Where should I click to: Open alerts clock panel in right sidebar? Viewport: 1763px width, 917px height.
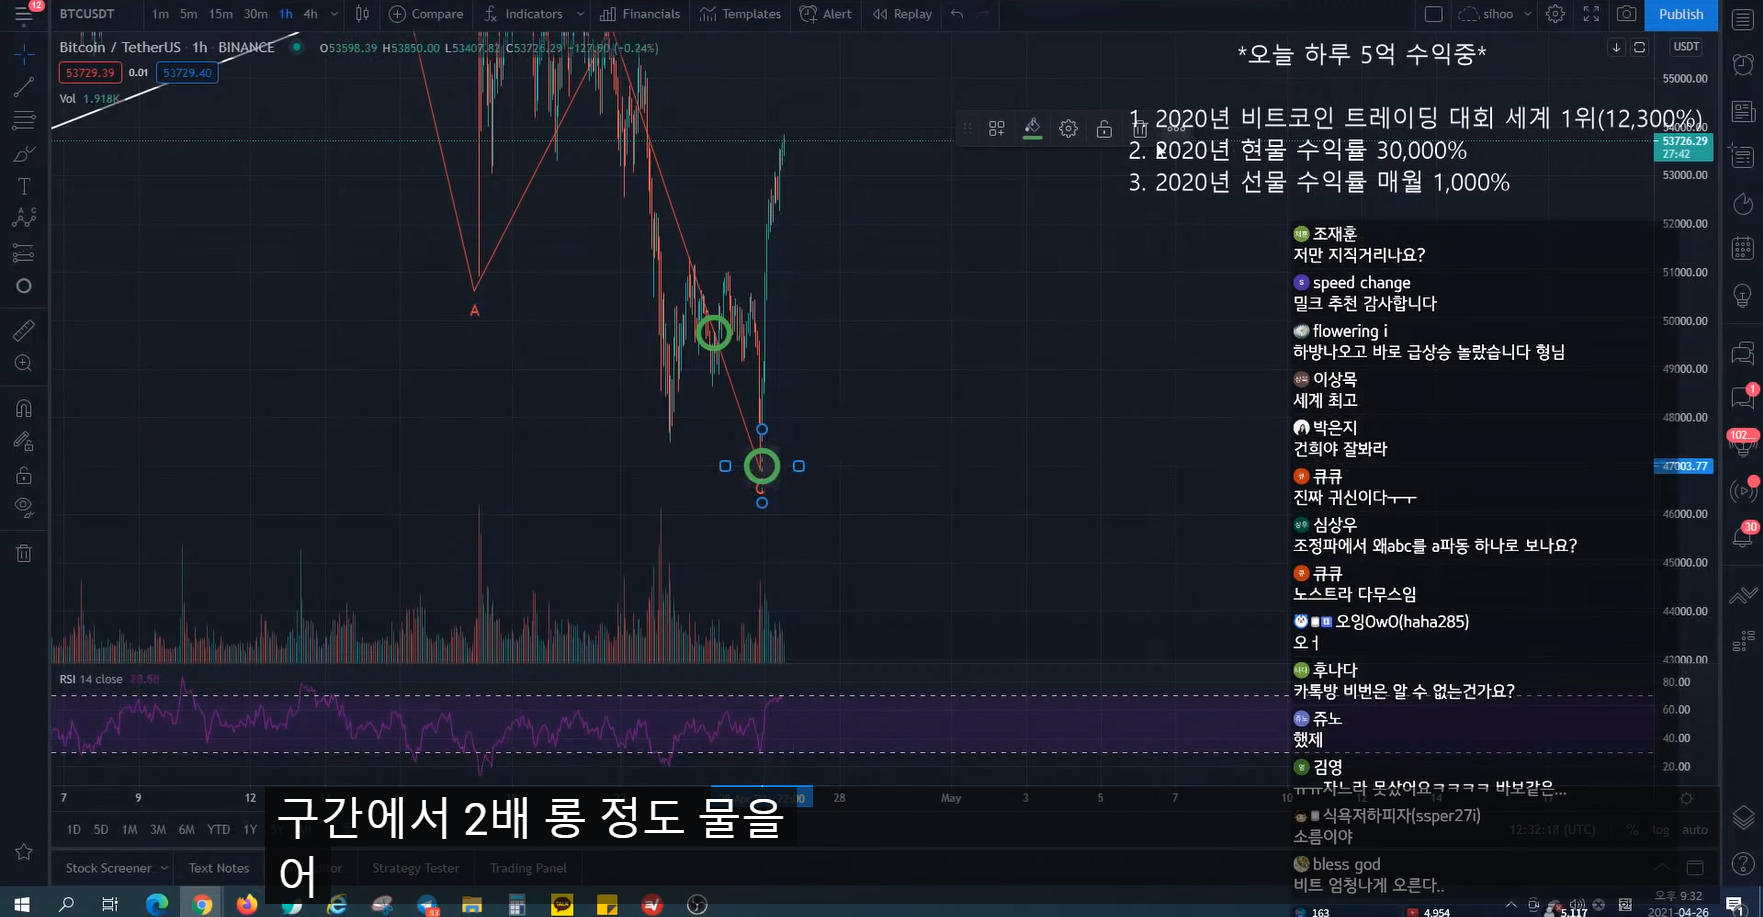click(1743, 64)
